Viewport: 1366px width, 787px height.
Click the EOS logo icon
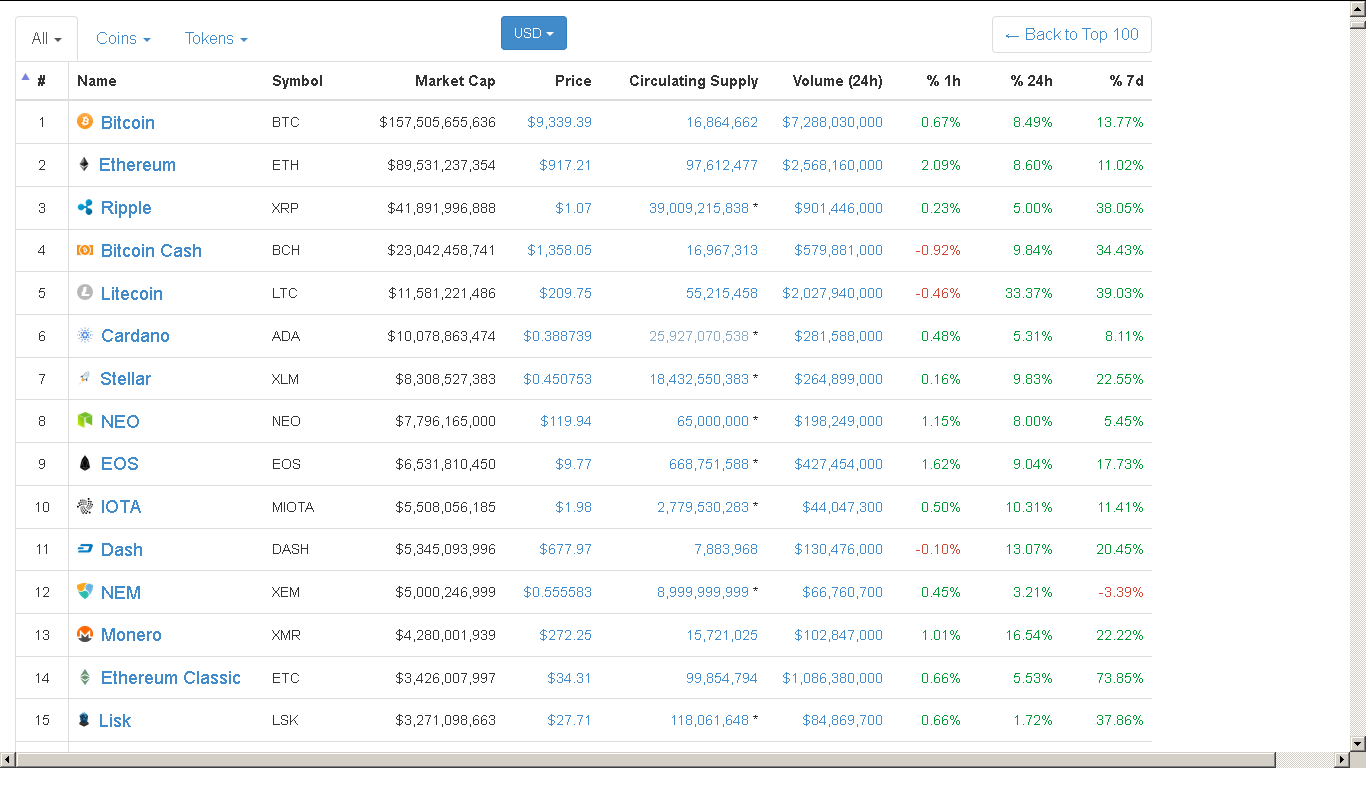pyautogui.click(x=85, y=463)
